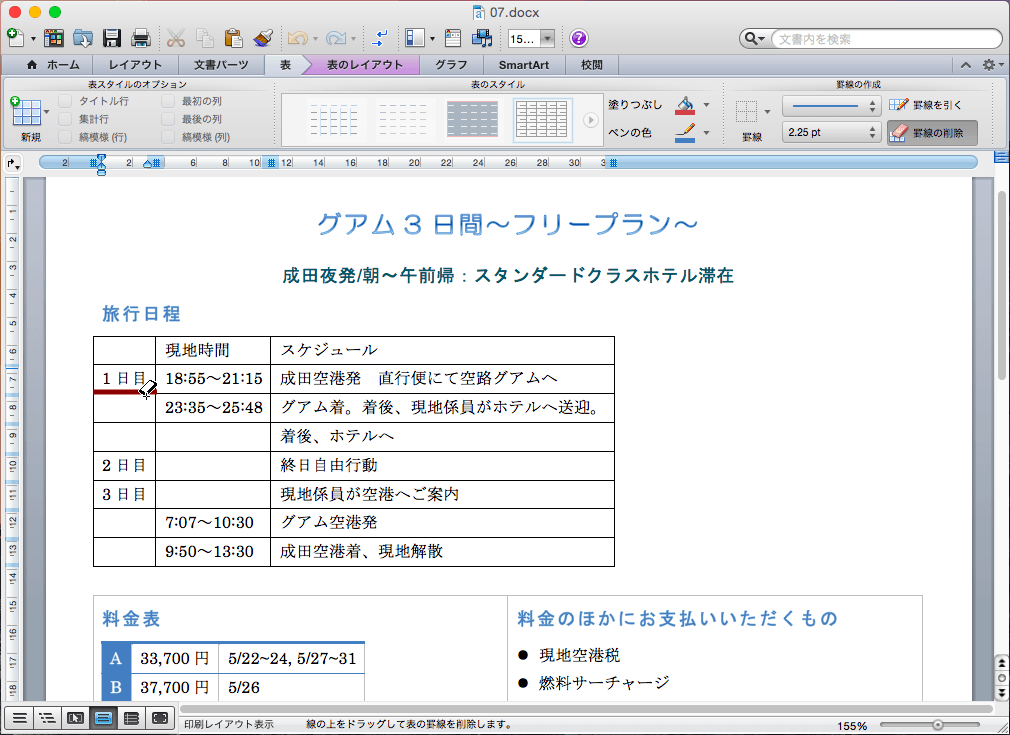Click the document search field
1010x735 pixels.
[886, 39]
